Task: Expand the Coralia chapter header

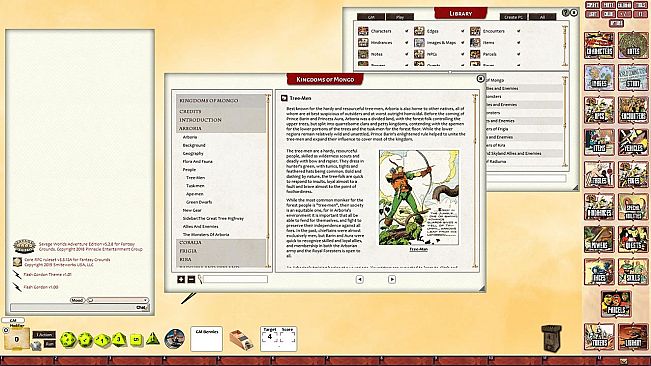Action: pos(221,243)
